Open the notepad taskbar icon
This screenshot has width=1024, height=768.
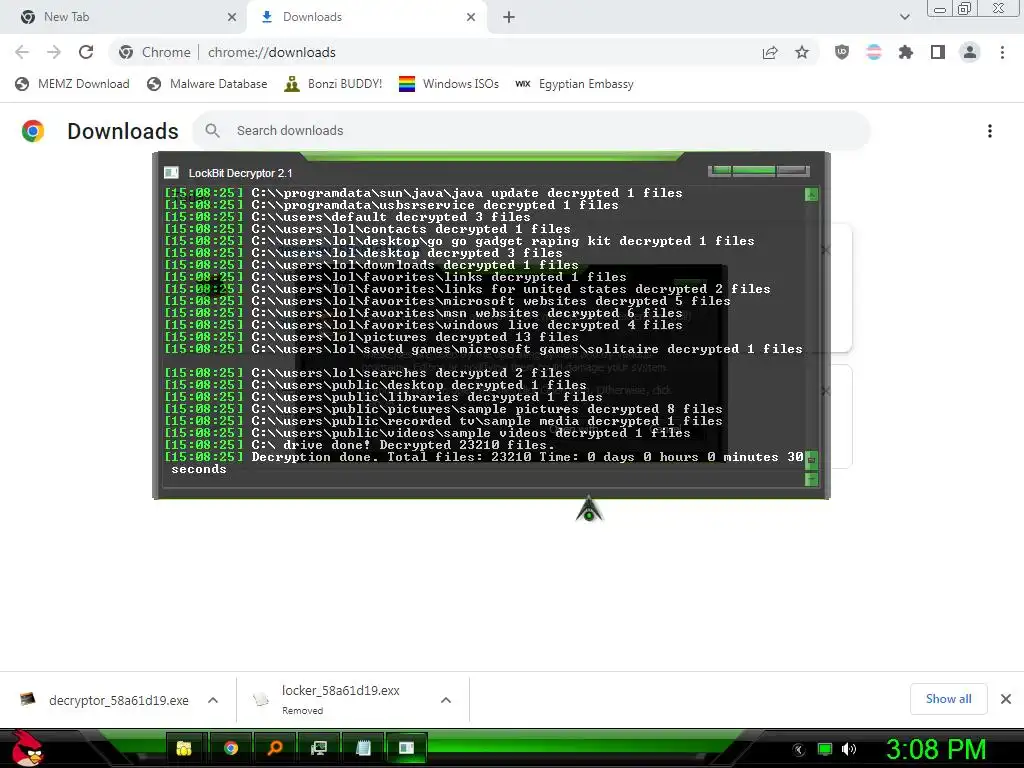click(363, 748)
